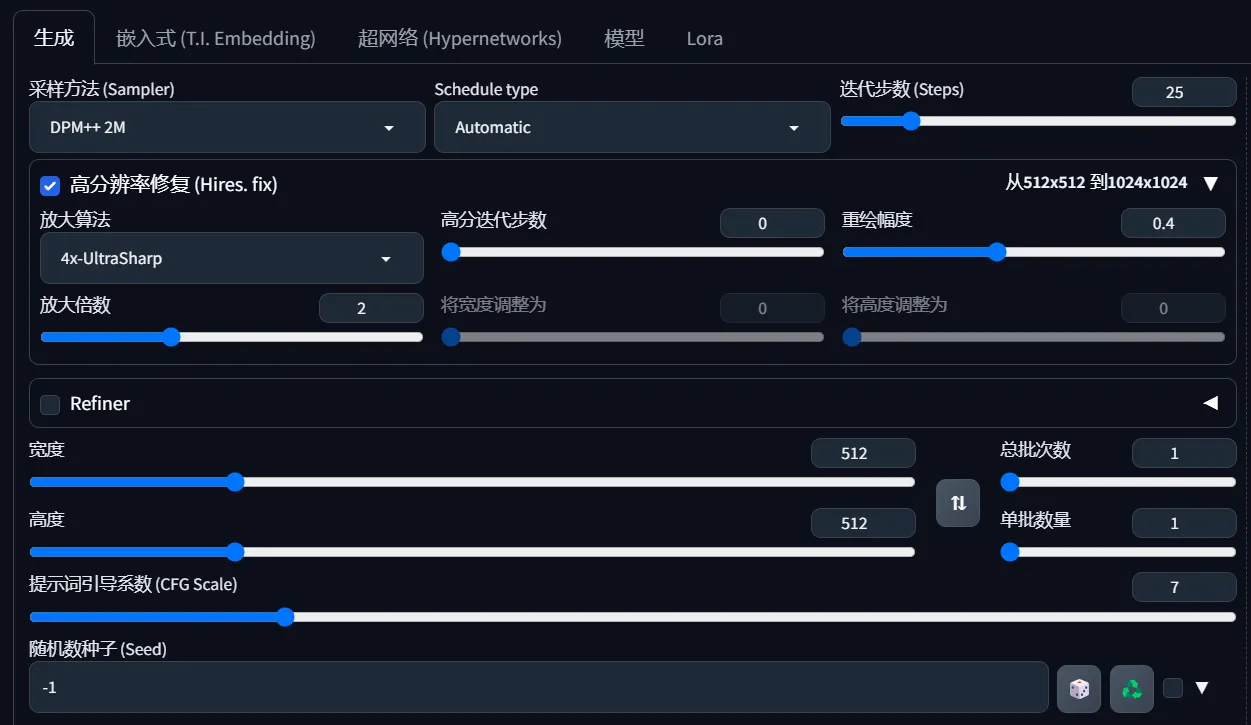
Task: Open the Hypernetworks tab
Action: tap(460, 39)
